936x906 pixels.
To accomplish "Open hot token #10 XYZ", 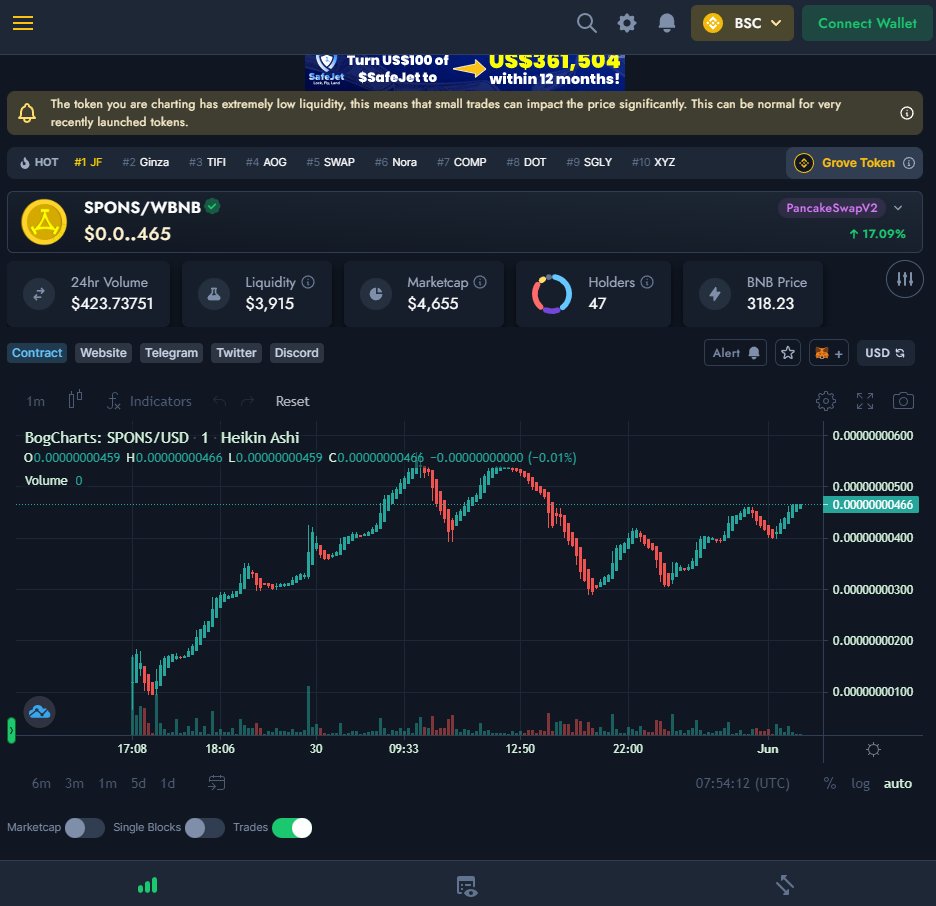I will tap(653, 162).
